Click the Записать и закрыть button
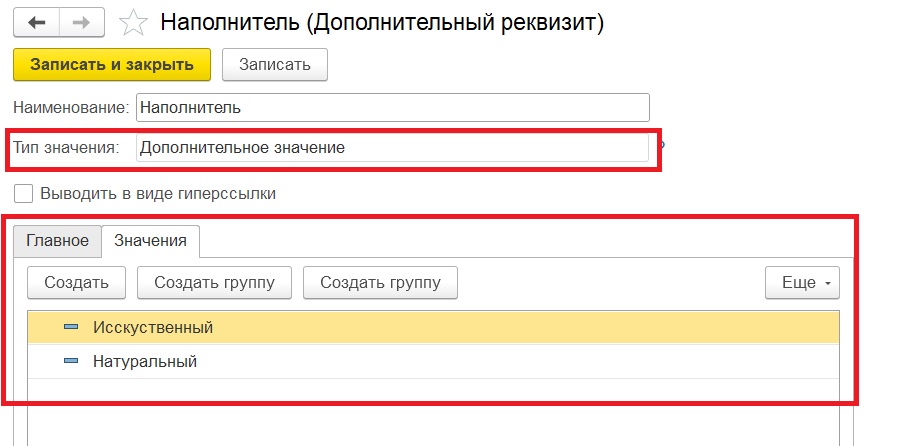Image resolution: width=922 pixels, height=446 pixels. (112, 65)
